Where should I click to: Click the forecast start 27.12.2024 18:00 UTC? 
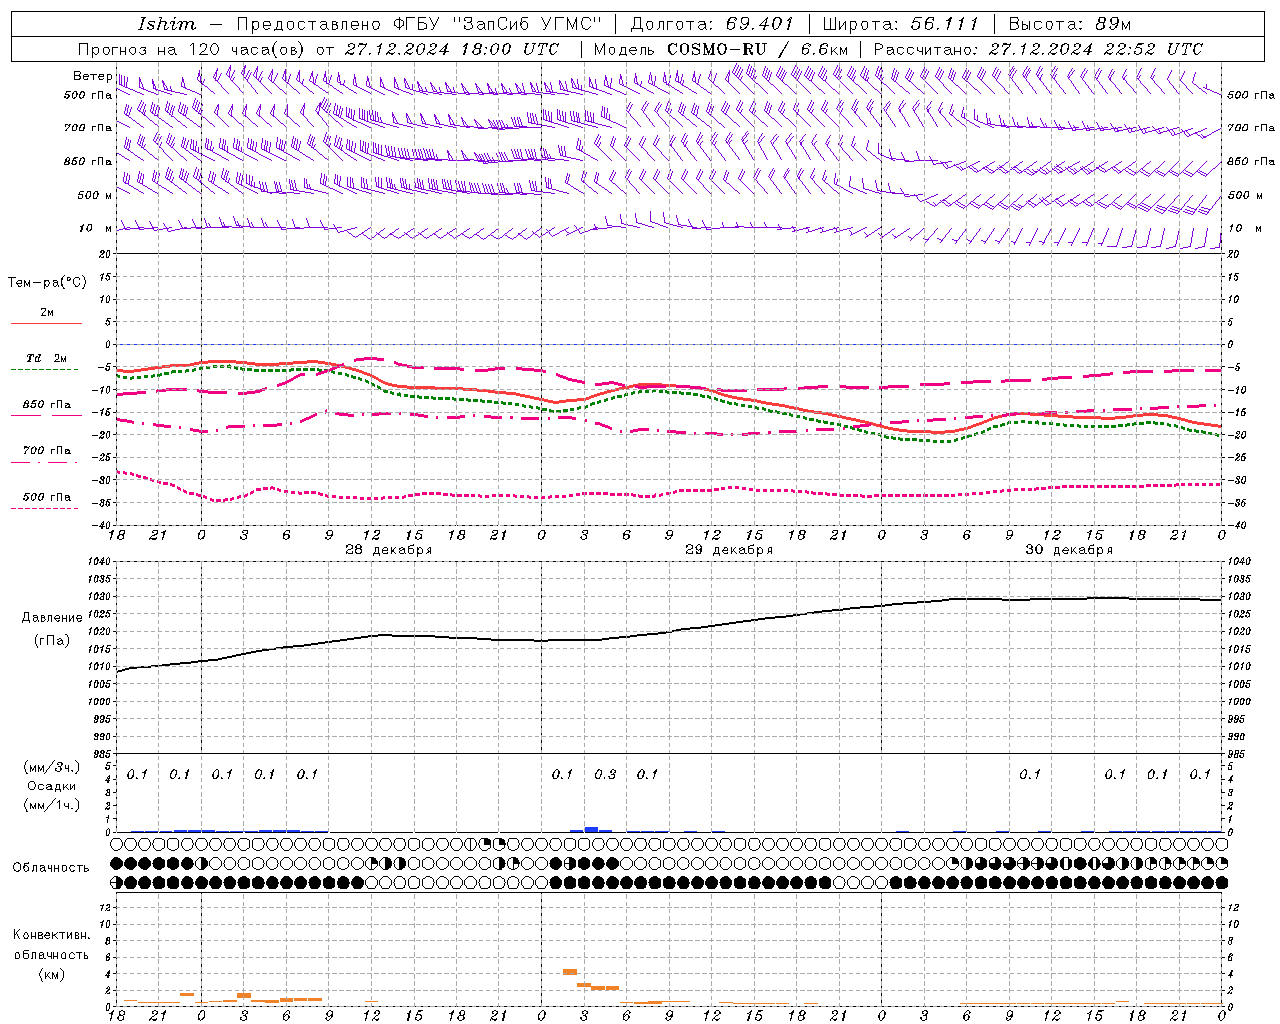tap(451, 49)
